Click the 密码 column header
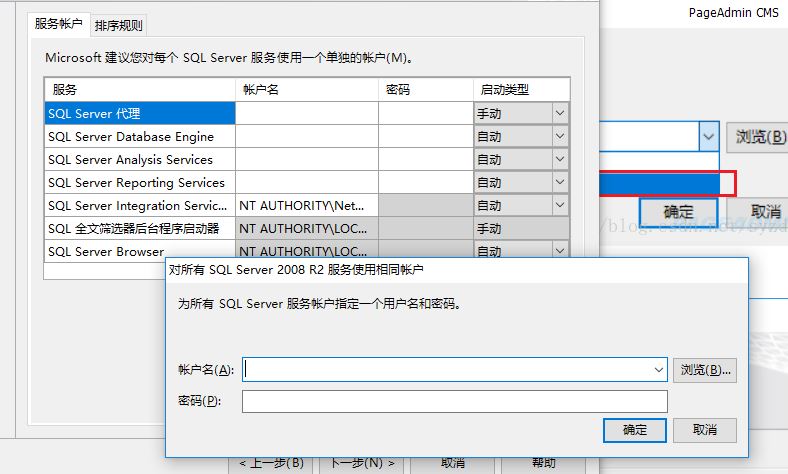 [426, 90]
